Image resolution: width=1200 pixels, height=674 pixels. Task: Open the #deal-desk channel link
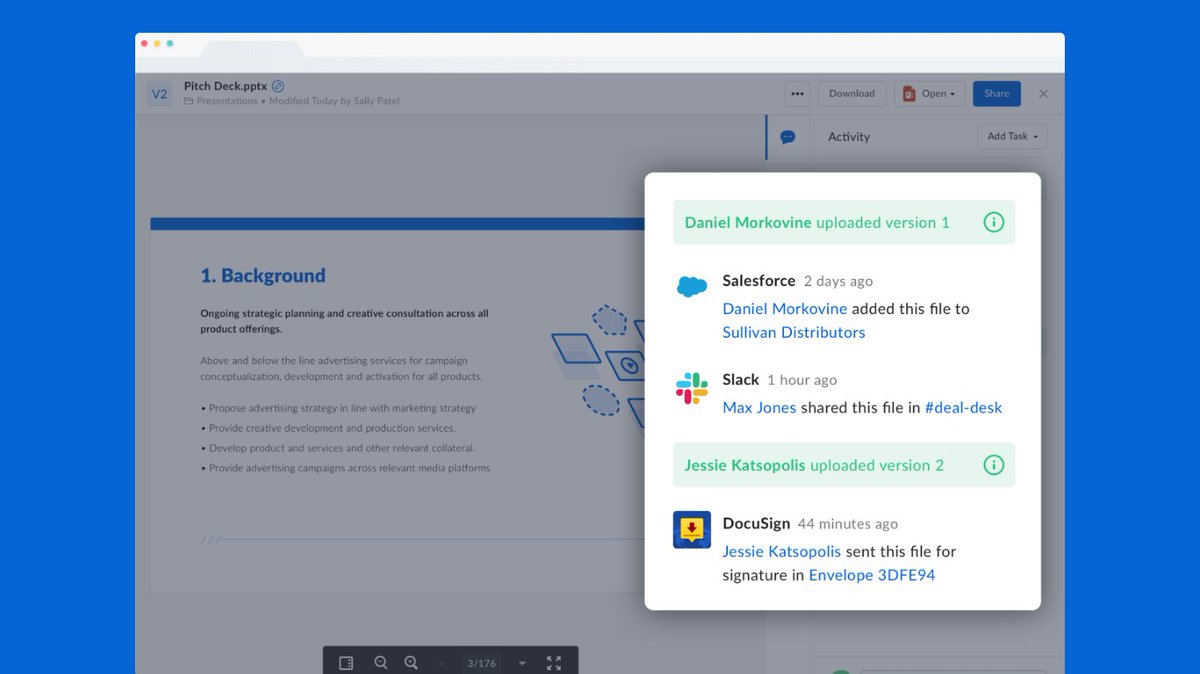point(963,408)
